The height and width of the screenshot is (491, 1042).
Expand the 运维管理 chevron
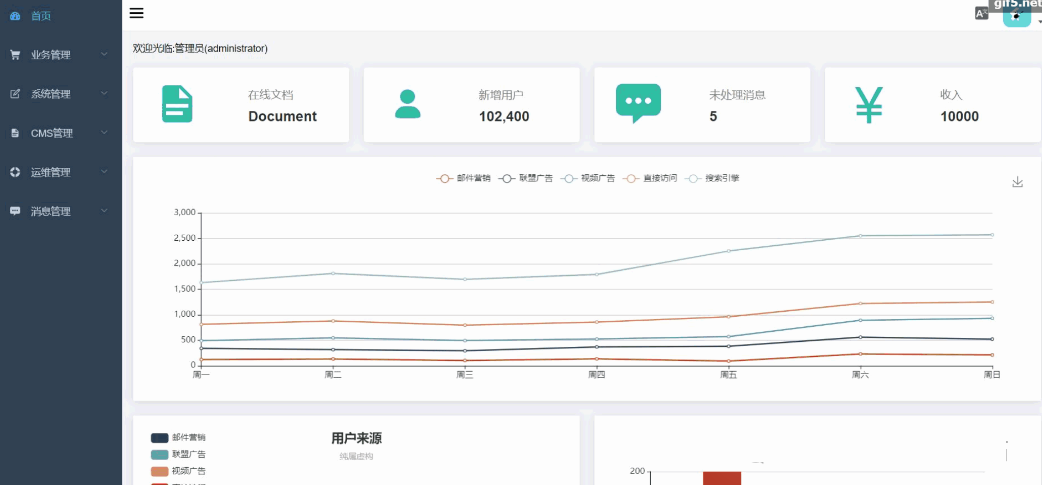pyautogui.click(x=104, y=172)
